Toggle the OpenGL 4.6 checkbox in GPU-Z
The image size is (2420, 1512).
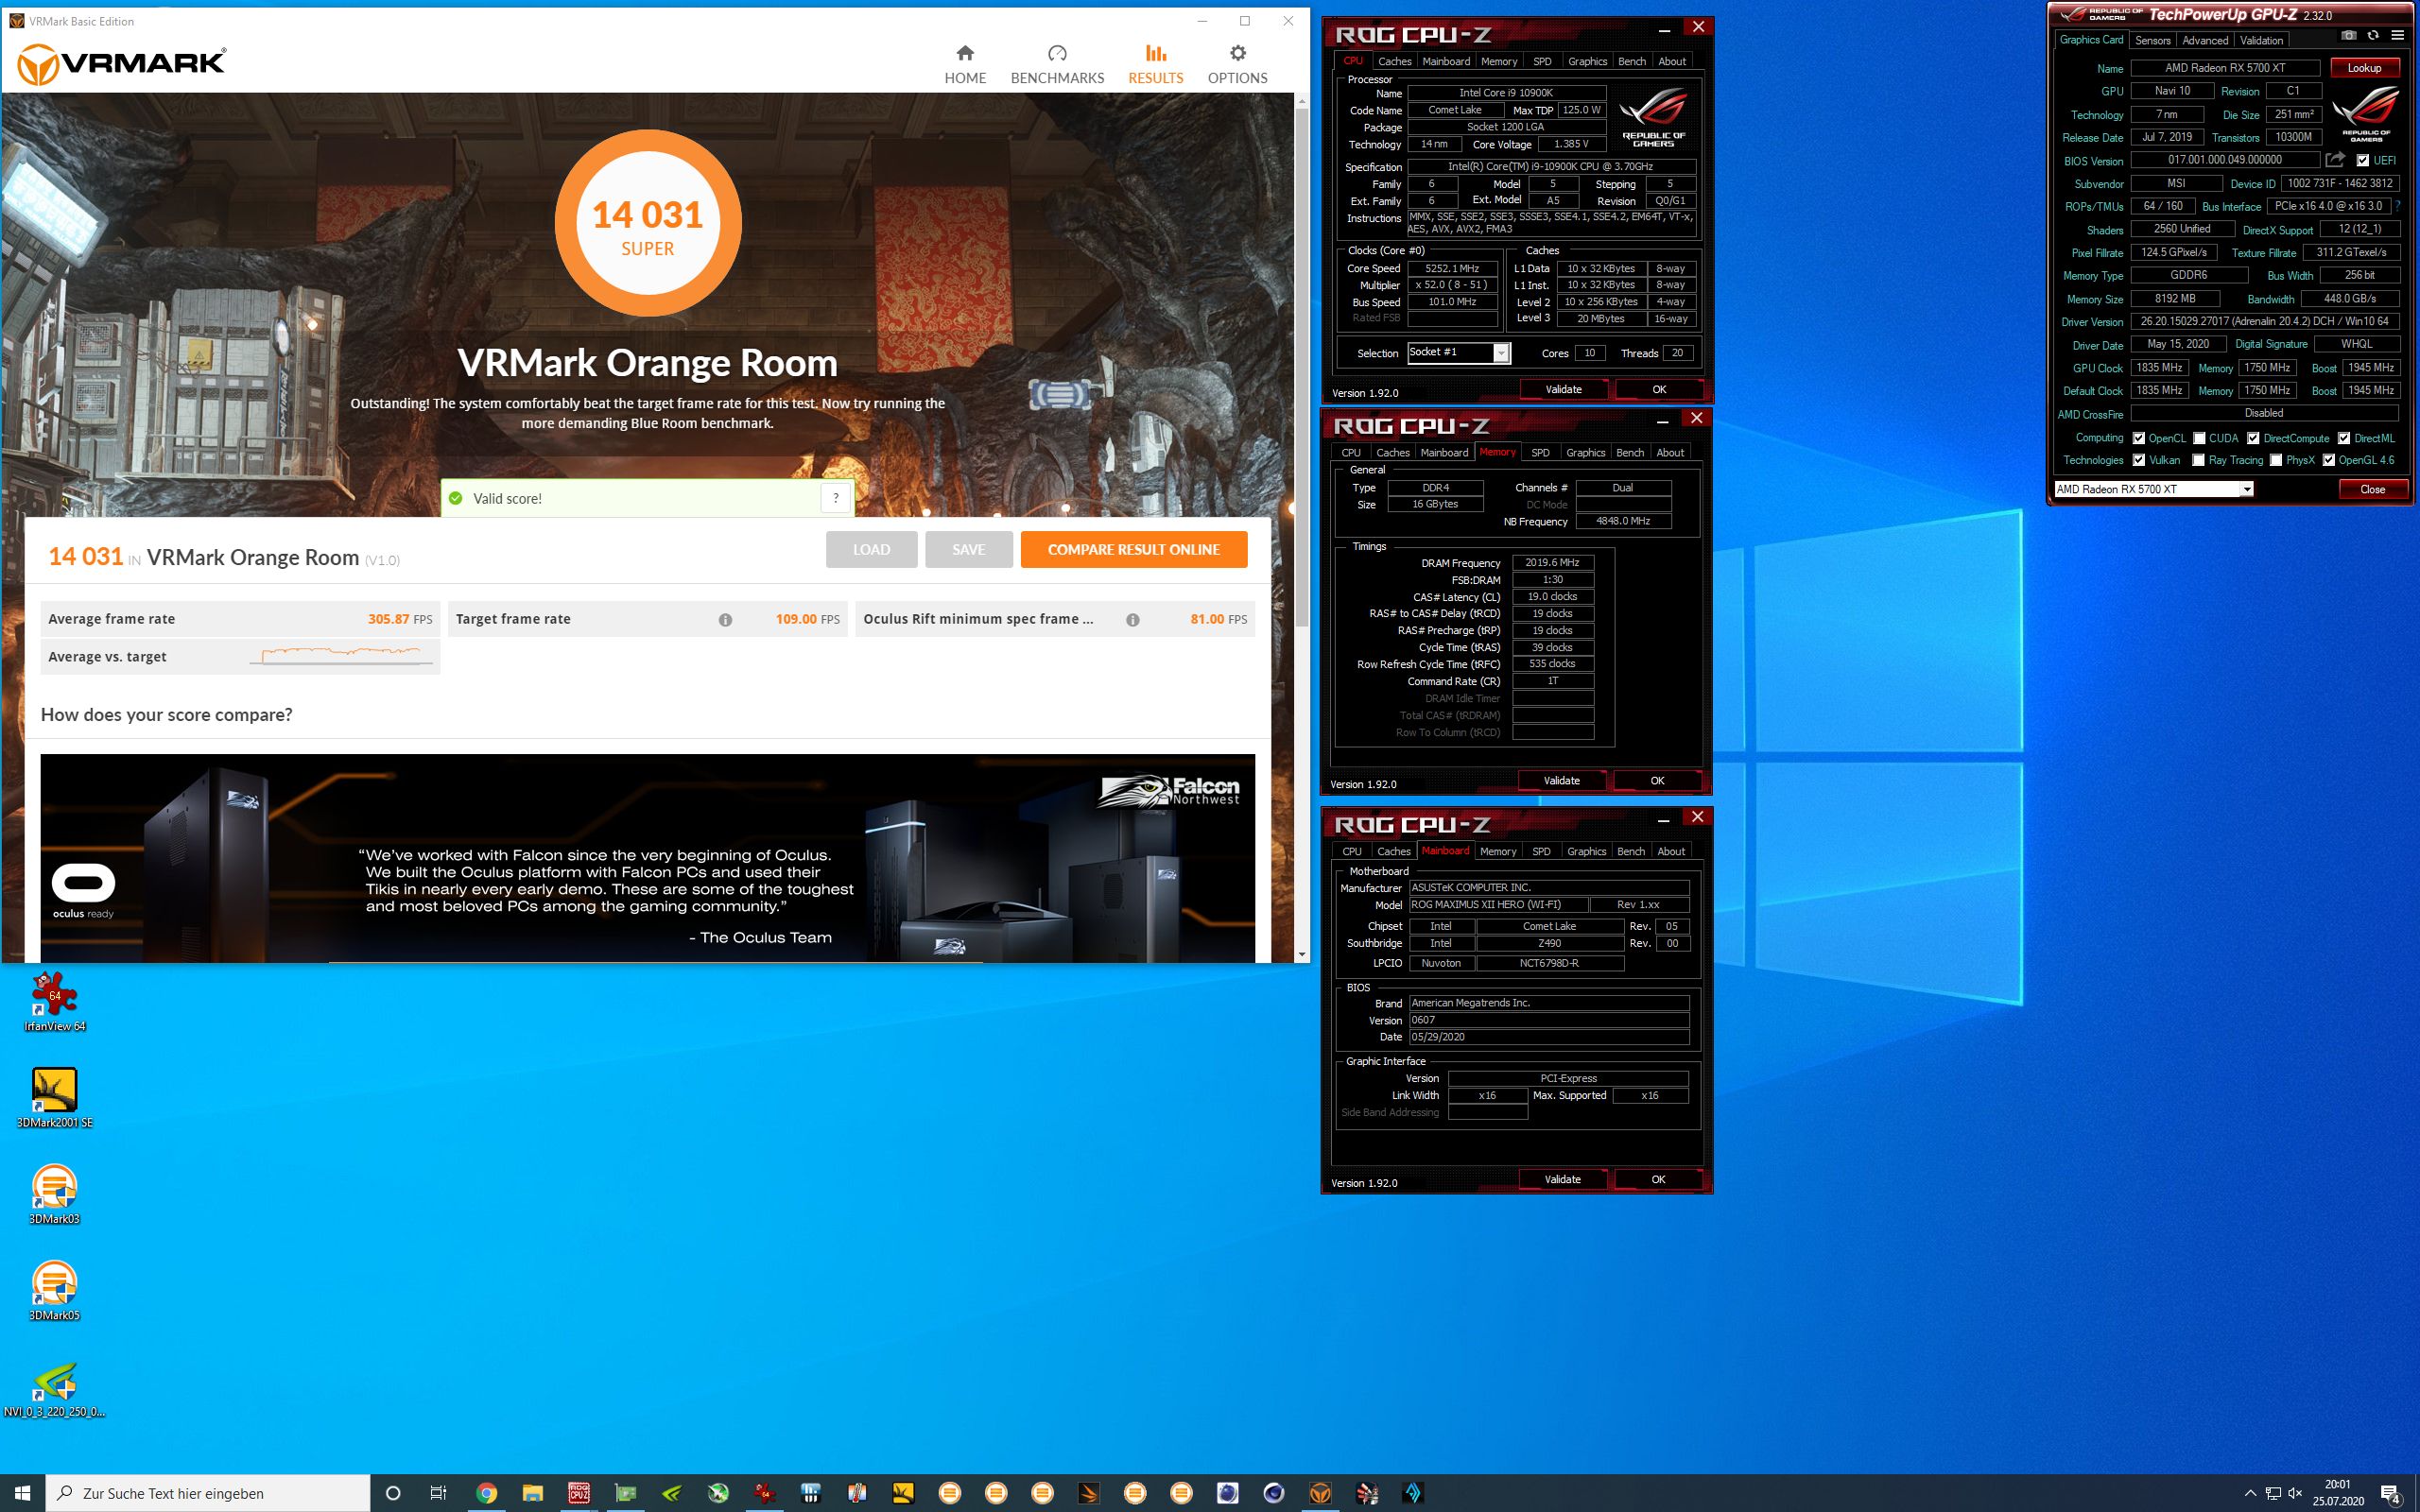click(x=2329, y=460)
